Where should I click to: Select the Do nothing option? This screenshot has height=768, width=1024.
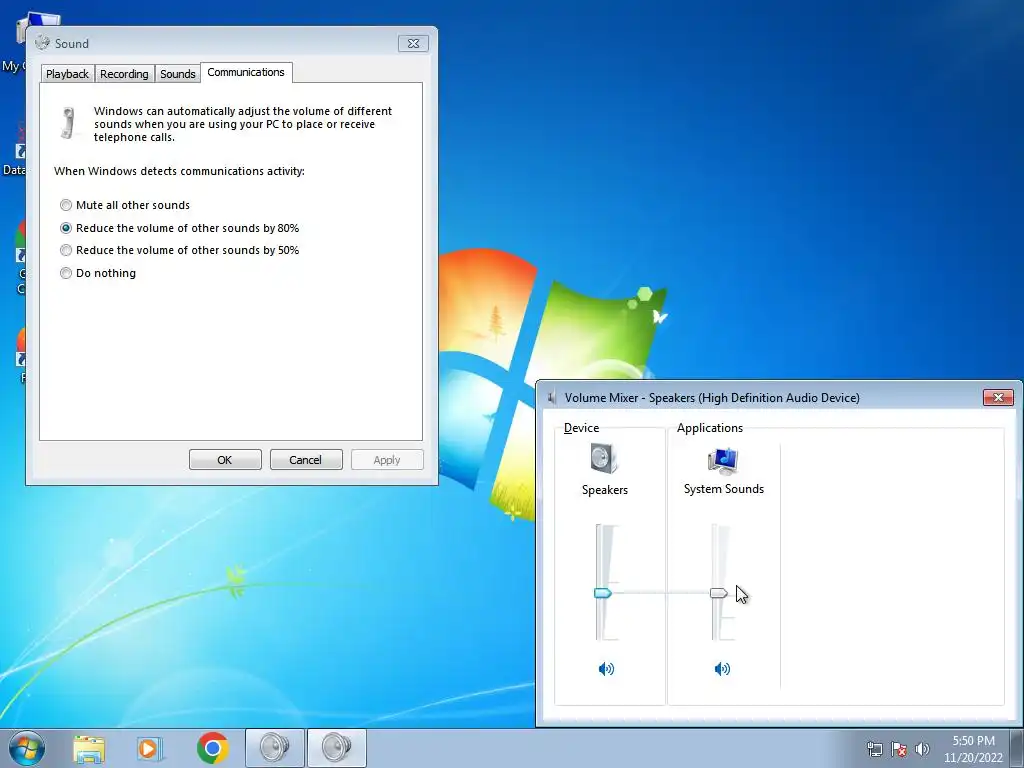pos(98,273)
